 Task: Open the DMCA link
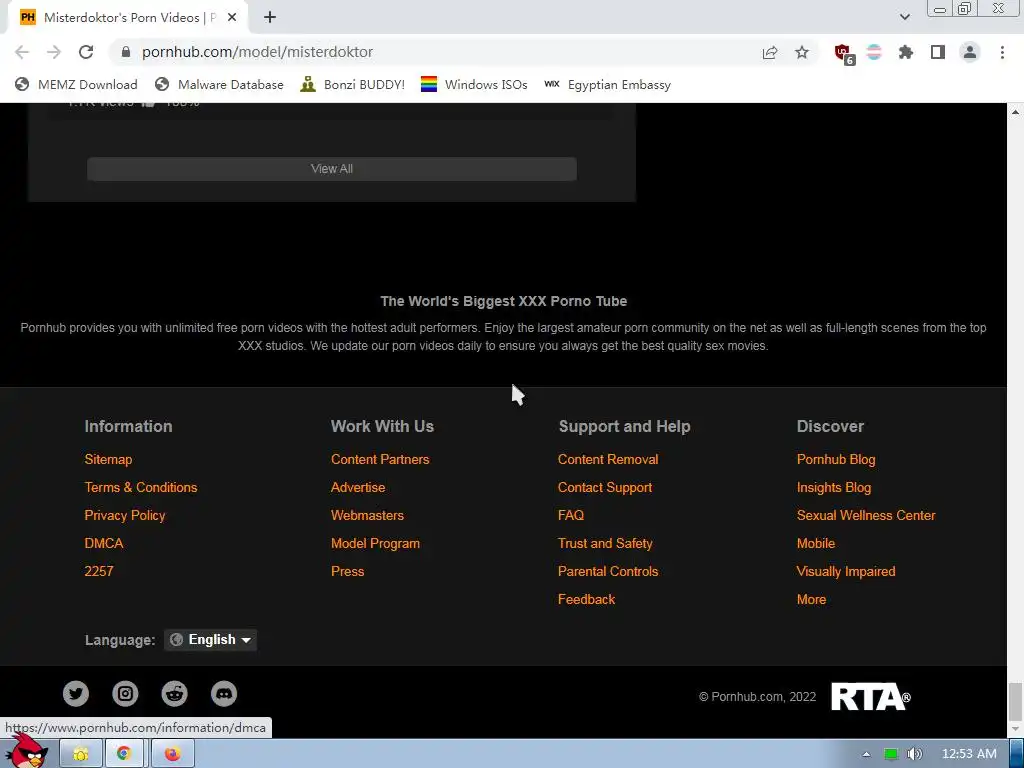click(104, 543)
